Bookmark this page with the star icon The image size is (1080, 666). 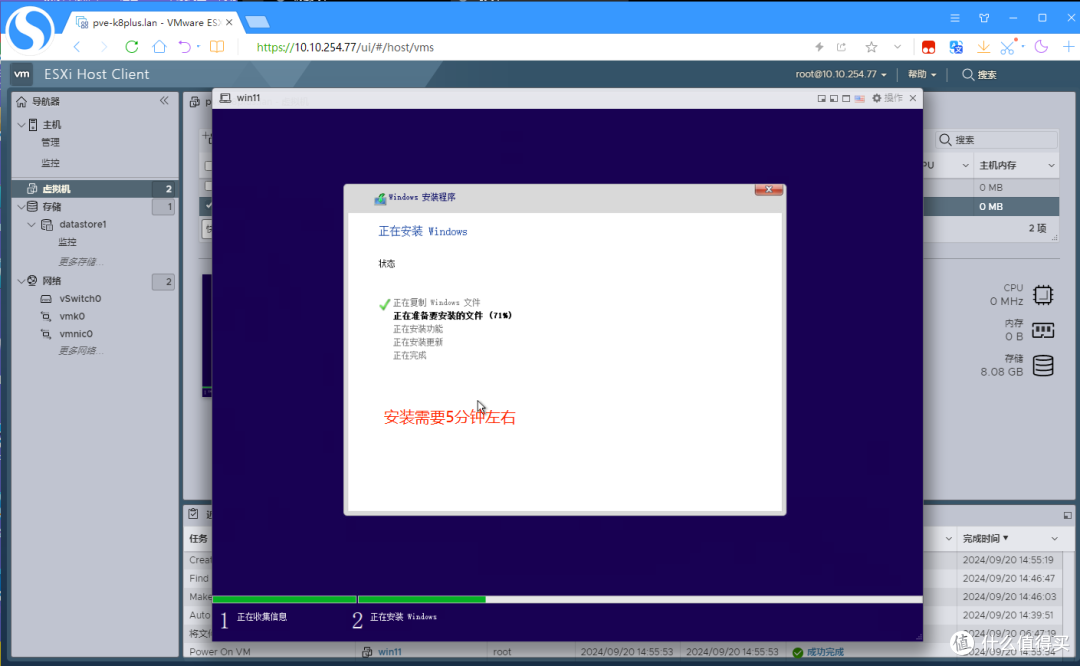871,47
